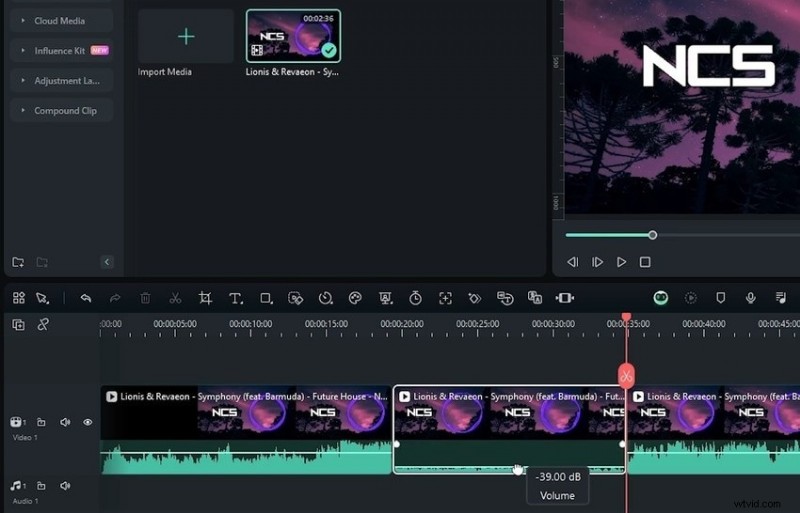Open the Crop tool

pyautogui.click(x=205, y=298)
